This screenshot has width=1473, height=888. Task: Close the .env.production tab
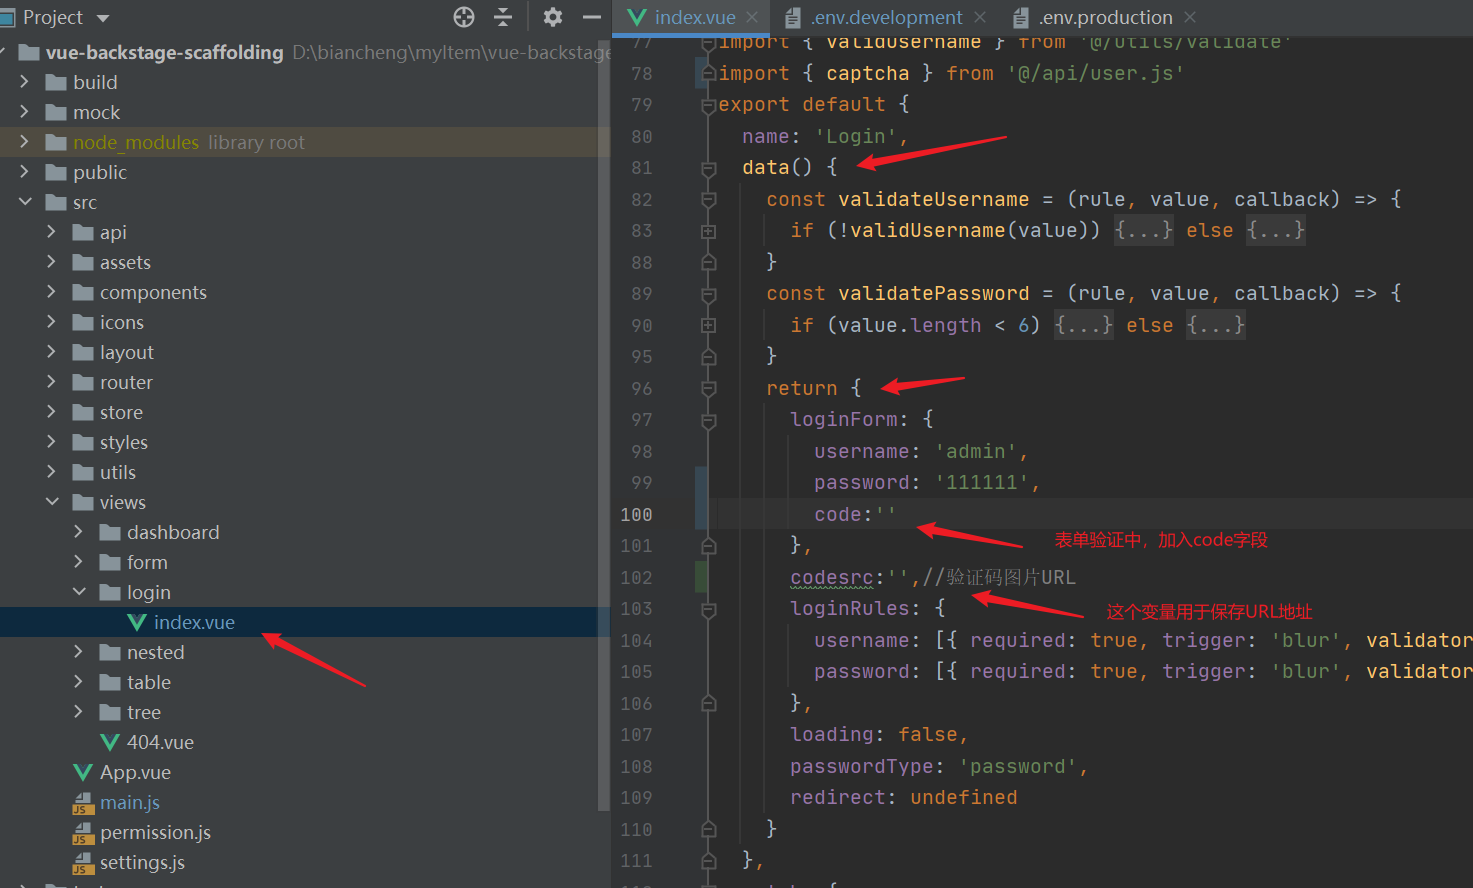click(x=1190, y=17)
